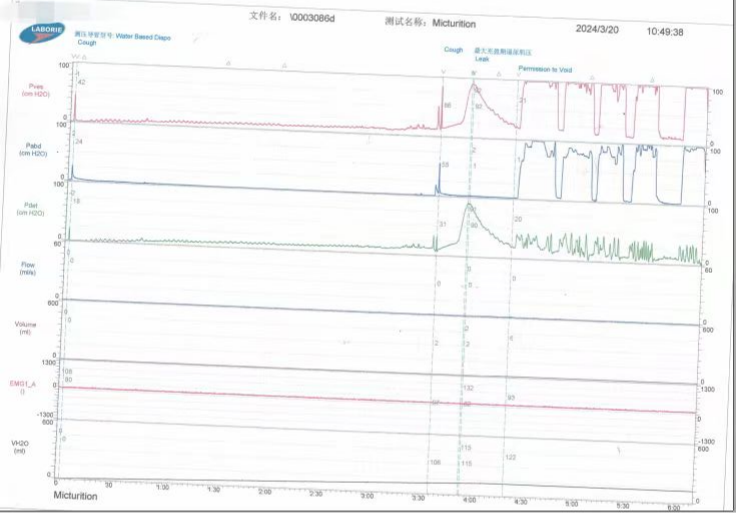
Task: Click the Micturition label below the time axis
Action: 76,495
